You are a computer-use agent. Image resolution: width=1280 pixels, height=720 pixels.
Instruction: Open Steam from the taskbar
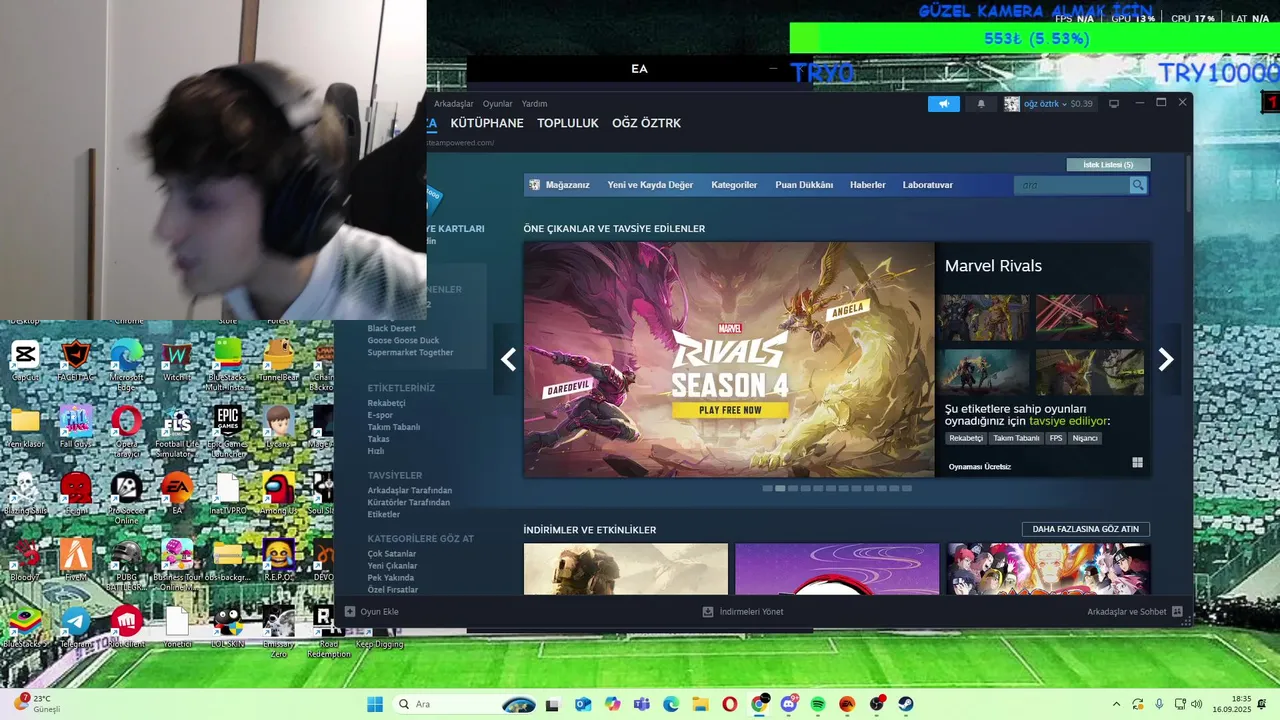coord(906,704)
